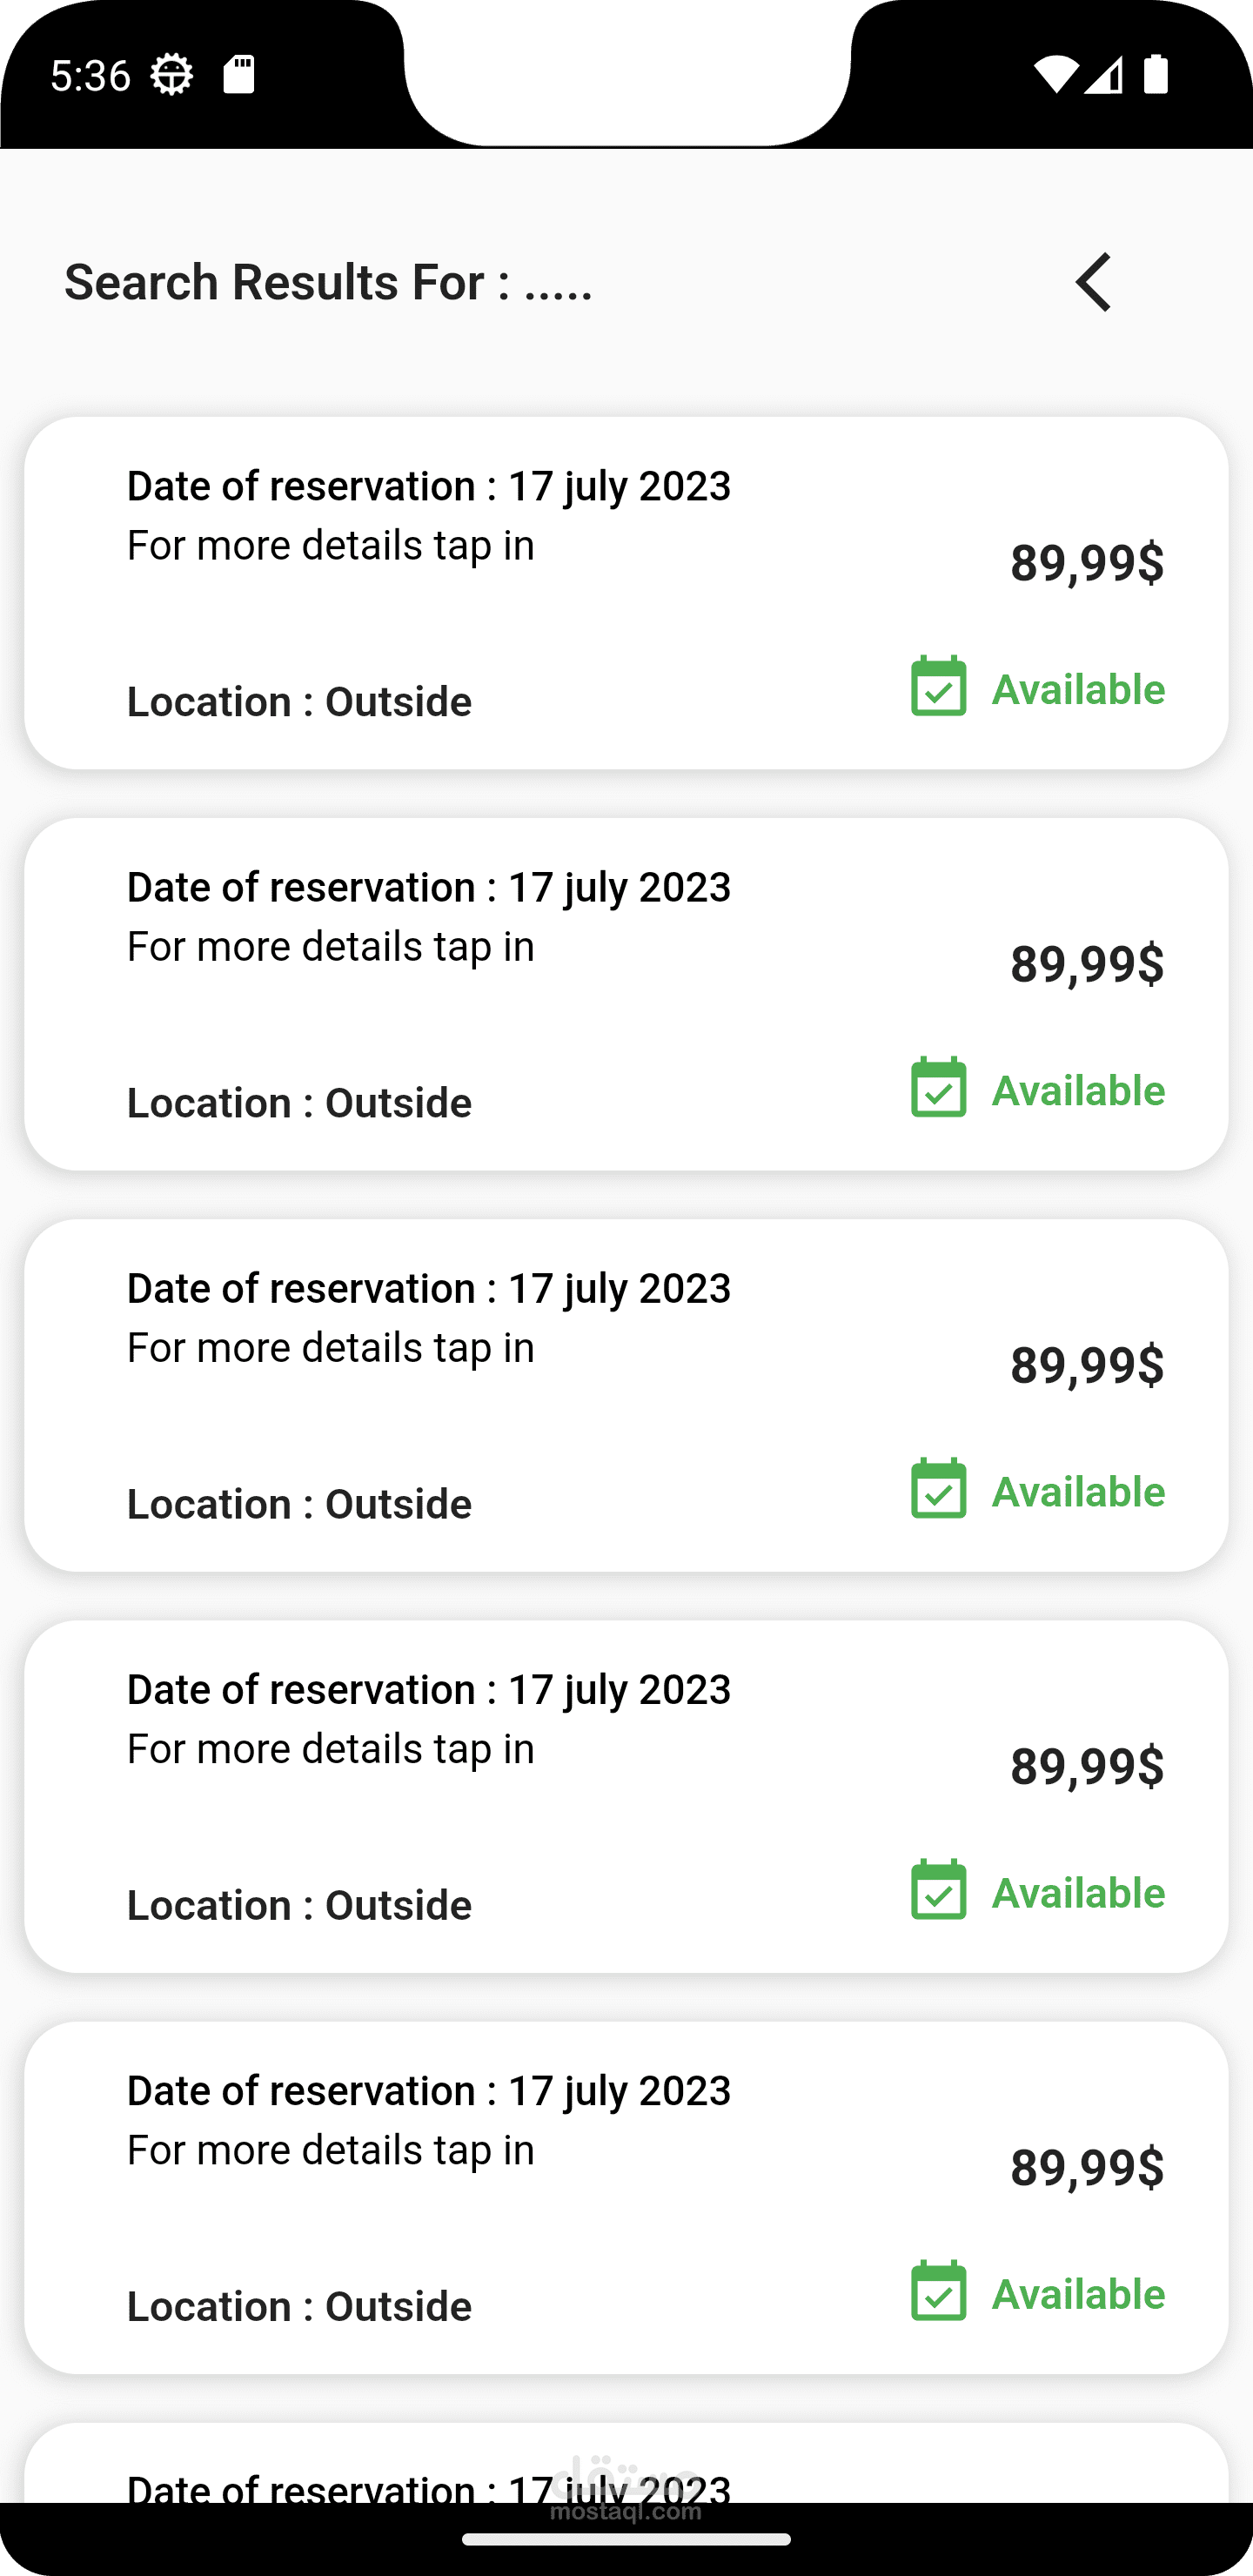
Task: Click the fourth card's calendar check icon
Action: 938,1890
